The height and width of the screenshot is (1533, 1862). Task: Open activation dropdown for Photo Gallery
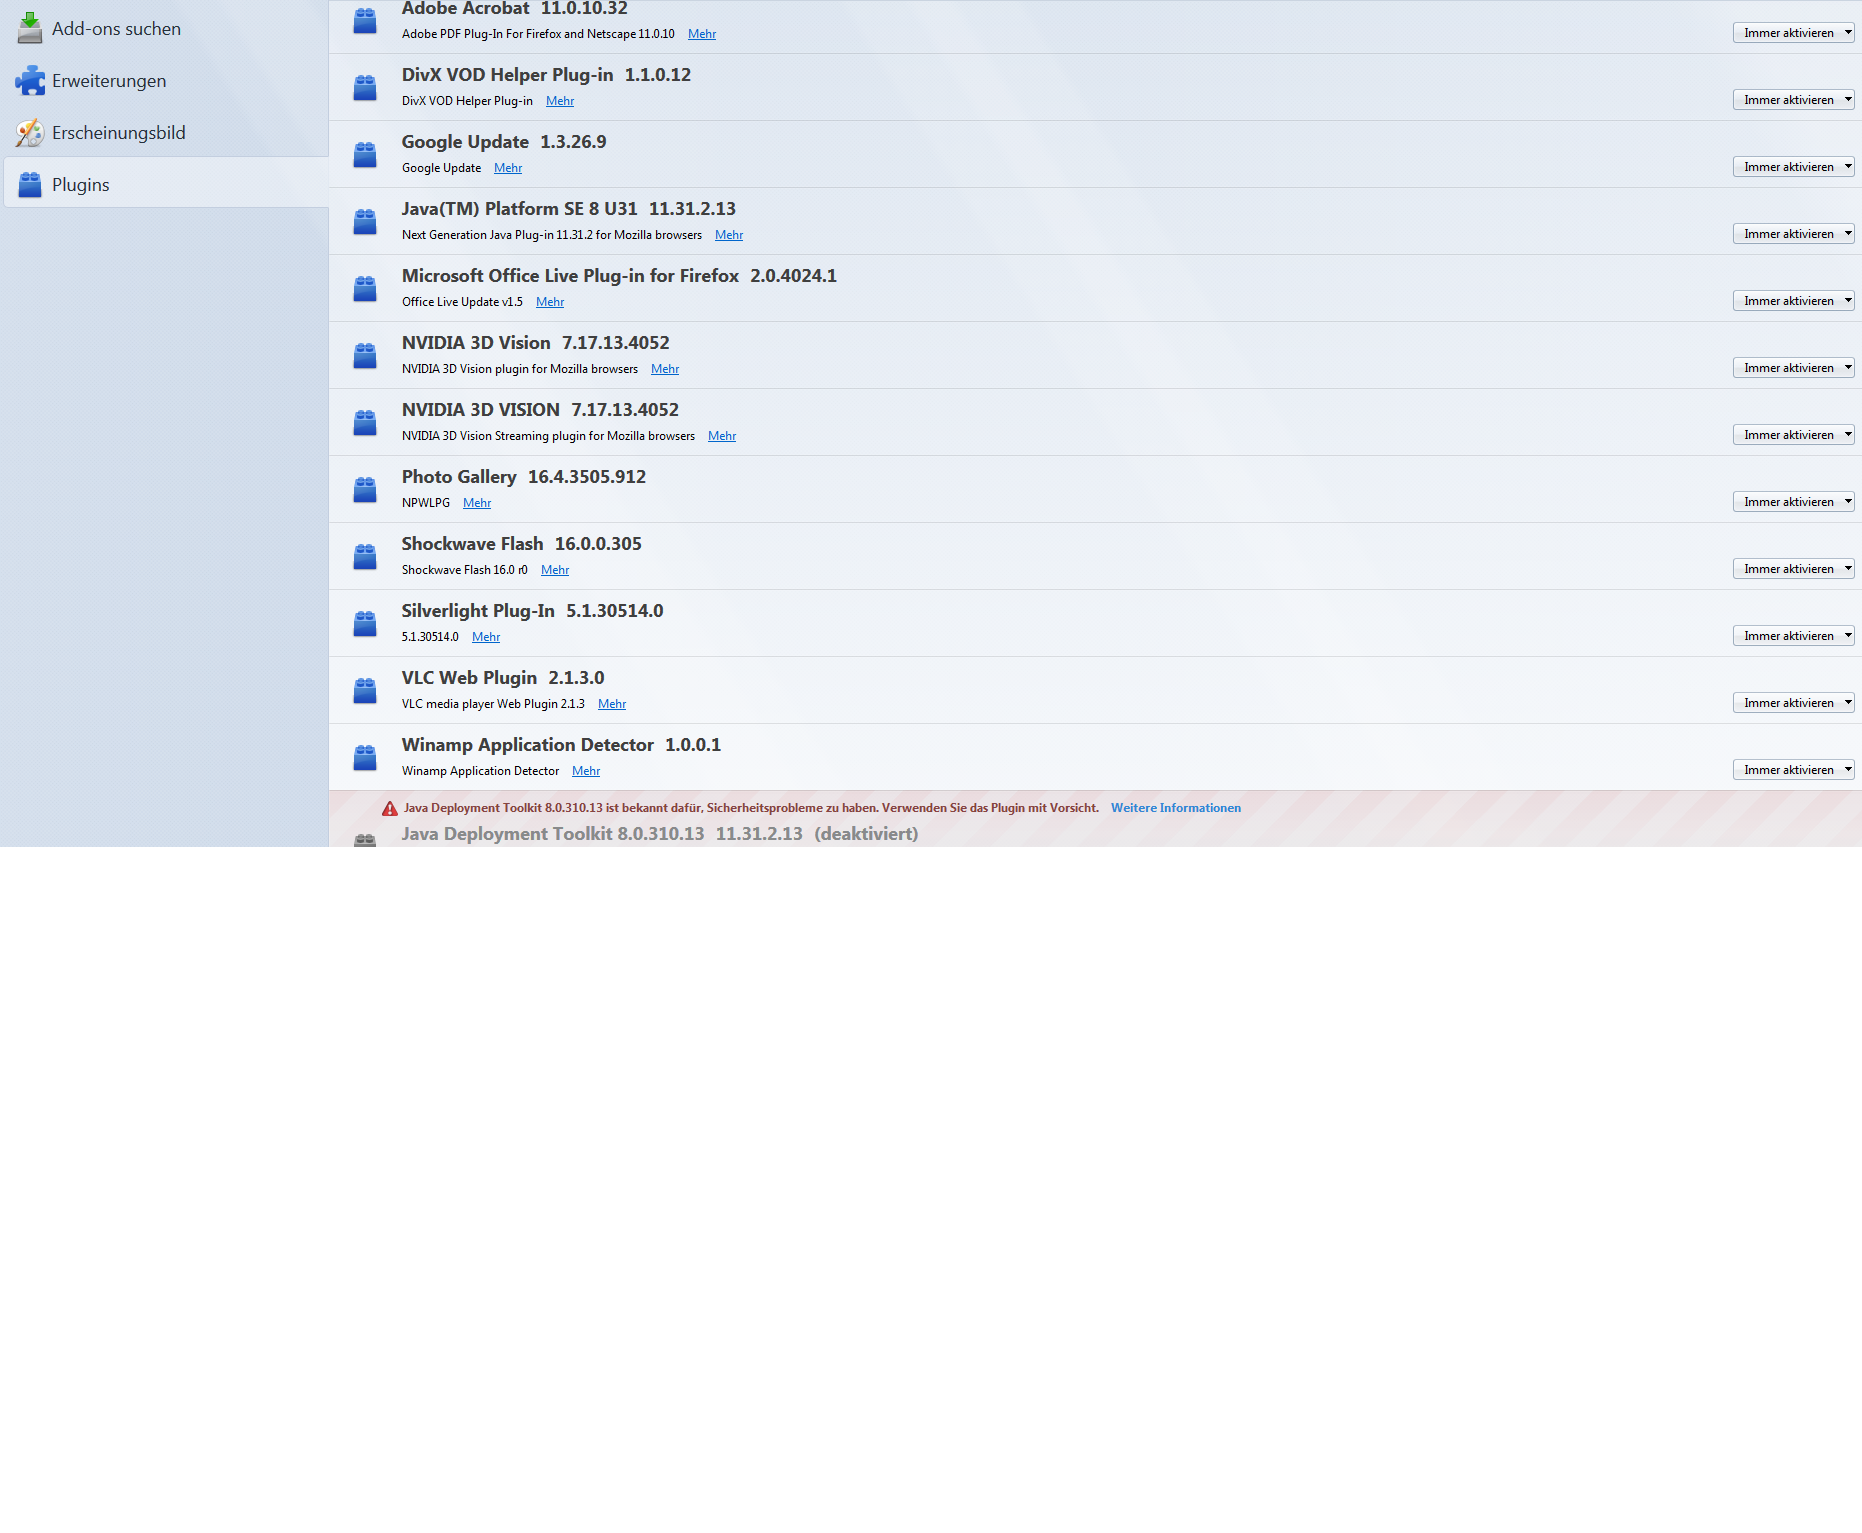point(1793,502)
